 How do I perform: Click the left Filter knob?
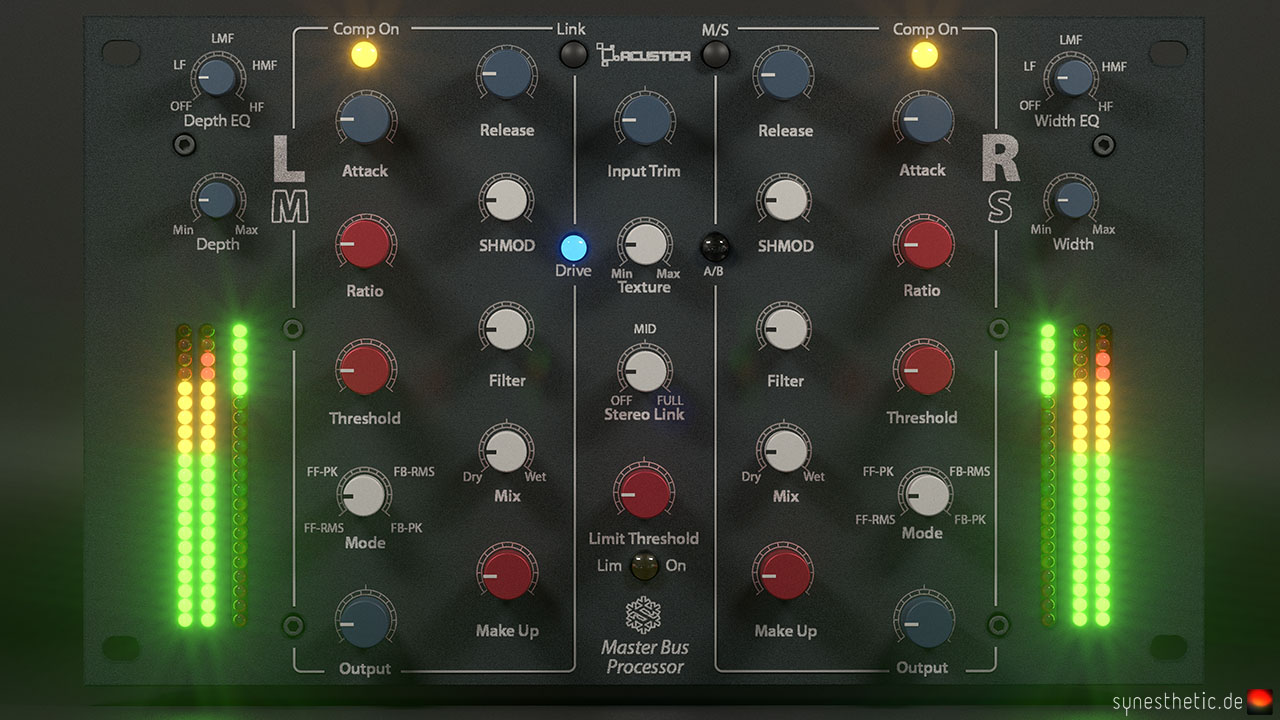point(507,329)
